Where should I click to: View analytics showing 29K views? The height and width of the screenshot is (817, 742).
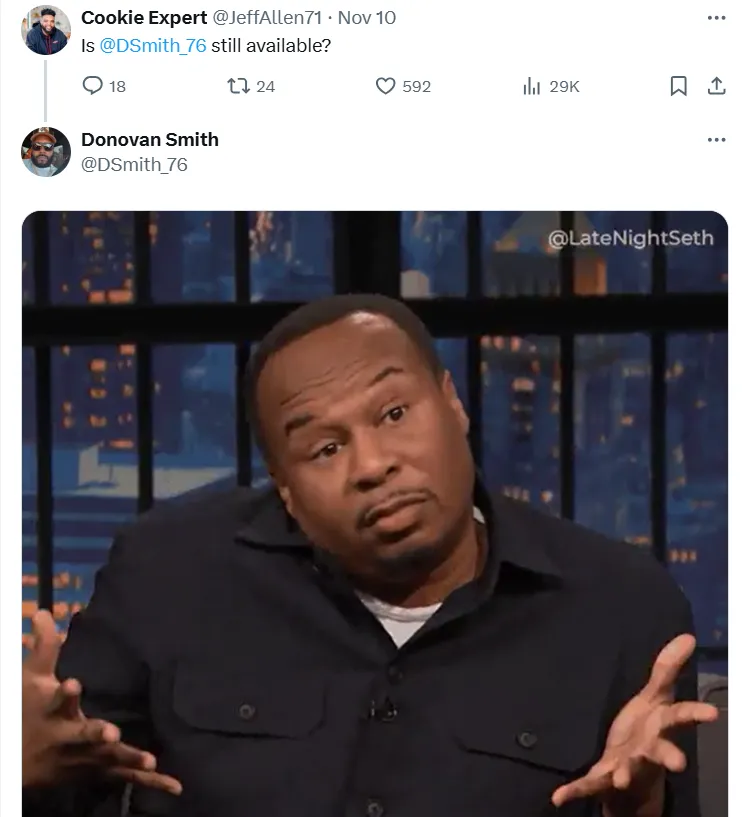tap(551, 86)
